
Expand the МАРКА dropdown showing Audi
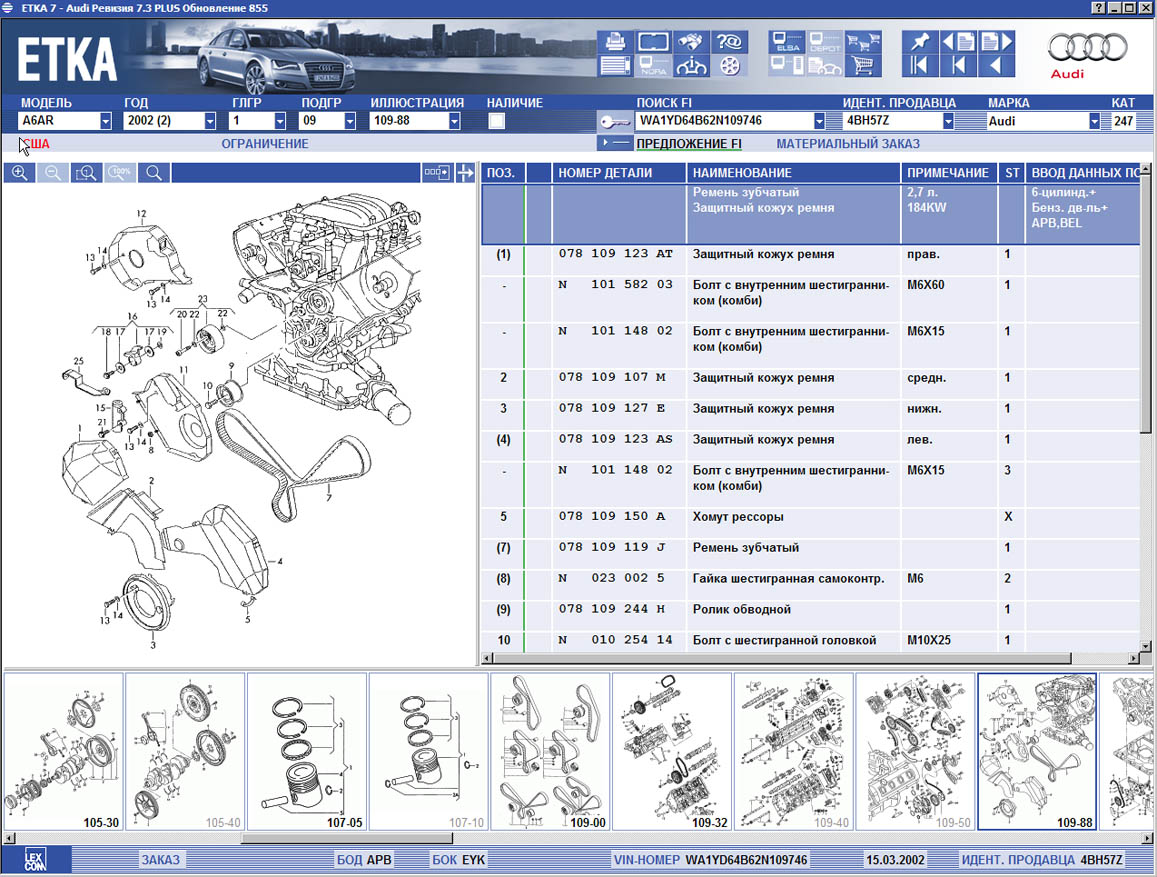[1094, 121]
